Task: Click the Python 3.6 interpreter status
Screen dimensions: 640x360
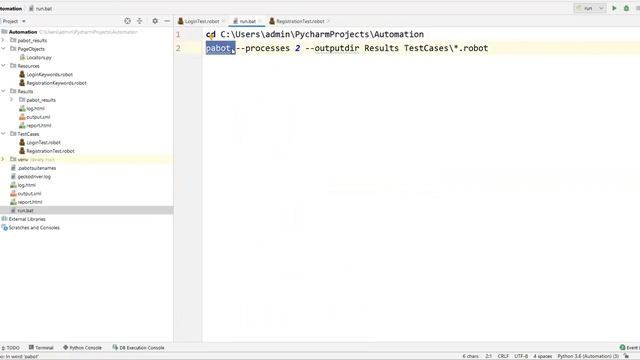Action: click(588, 356)
